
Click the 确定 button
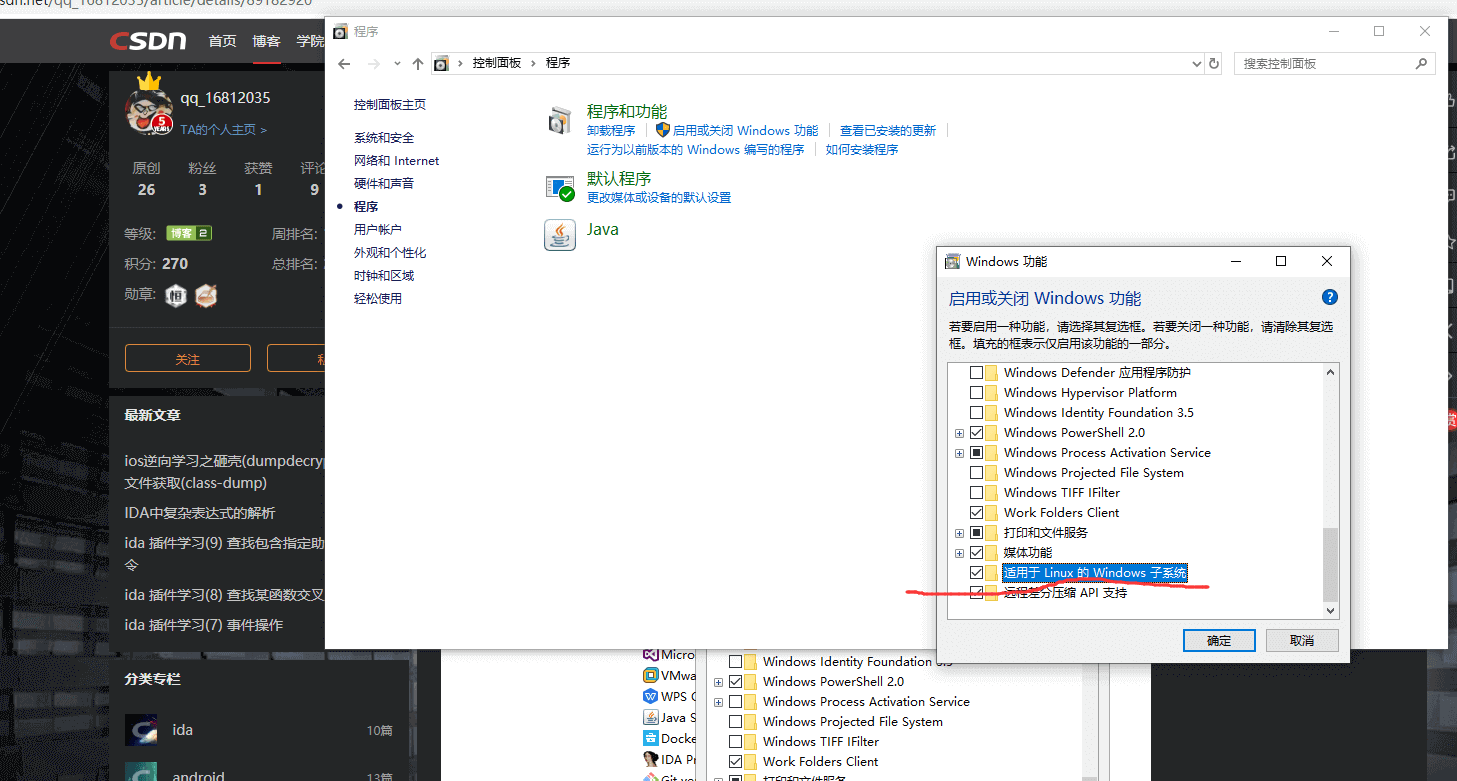[1218, 640]
